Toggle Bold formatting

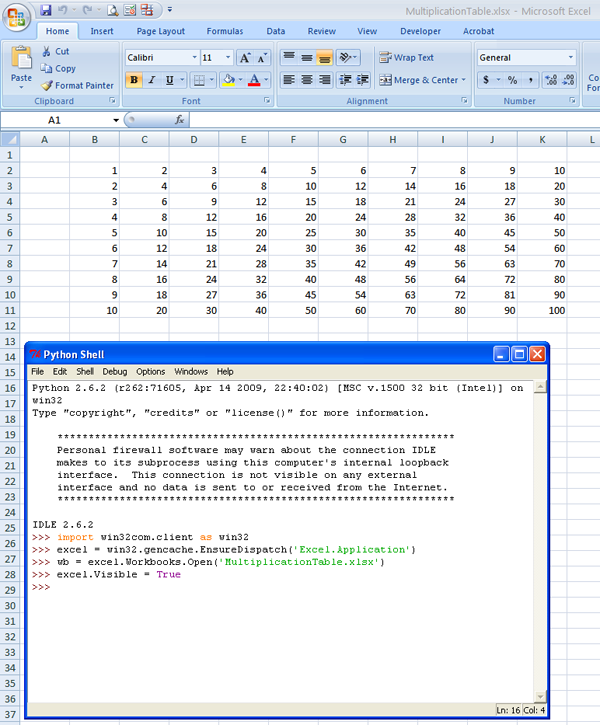(x=134, y=80)
